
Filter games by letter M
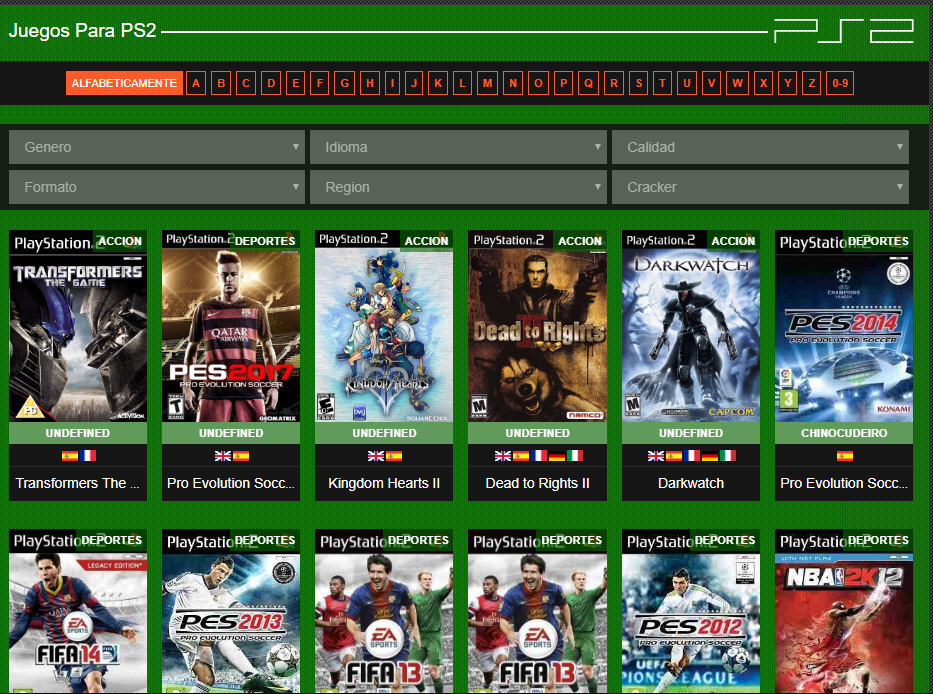(487, 83)
